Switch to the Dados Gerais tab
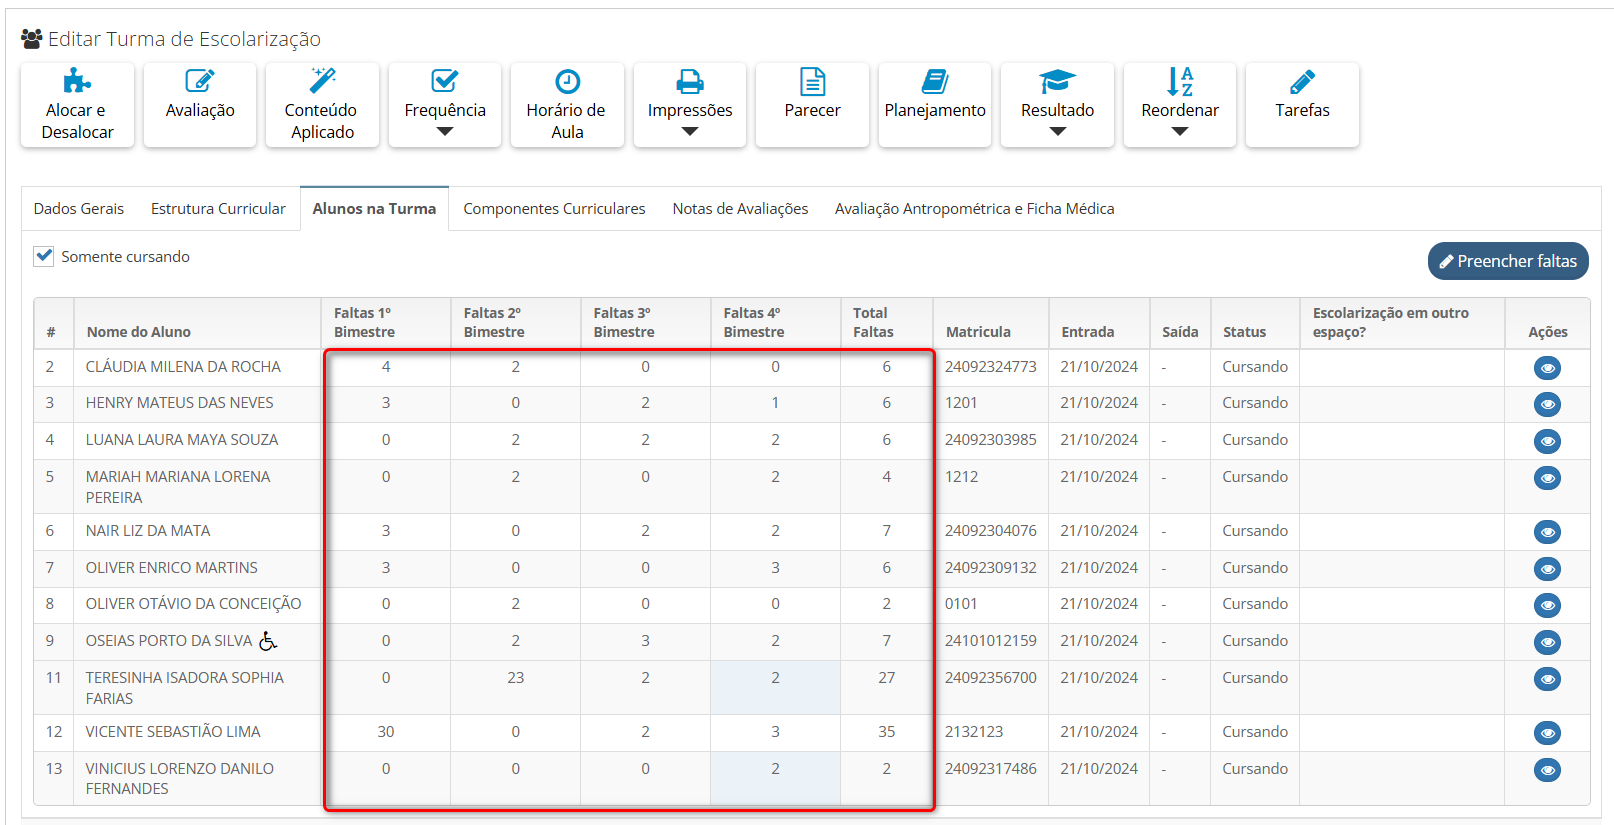The height and width of the screenshot is (825, 1614). 79,209
